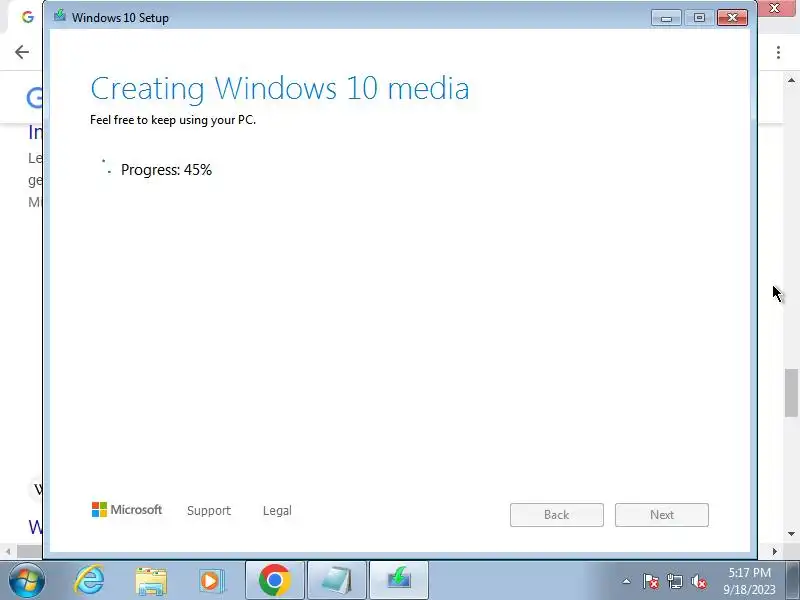Open the Notepad taskbar item
Viewport: 800px width, 600px height.
tap(337, 580)
